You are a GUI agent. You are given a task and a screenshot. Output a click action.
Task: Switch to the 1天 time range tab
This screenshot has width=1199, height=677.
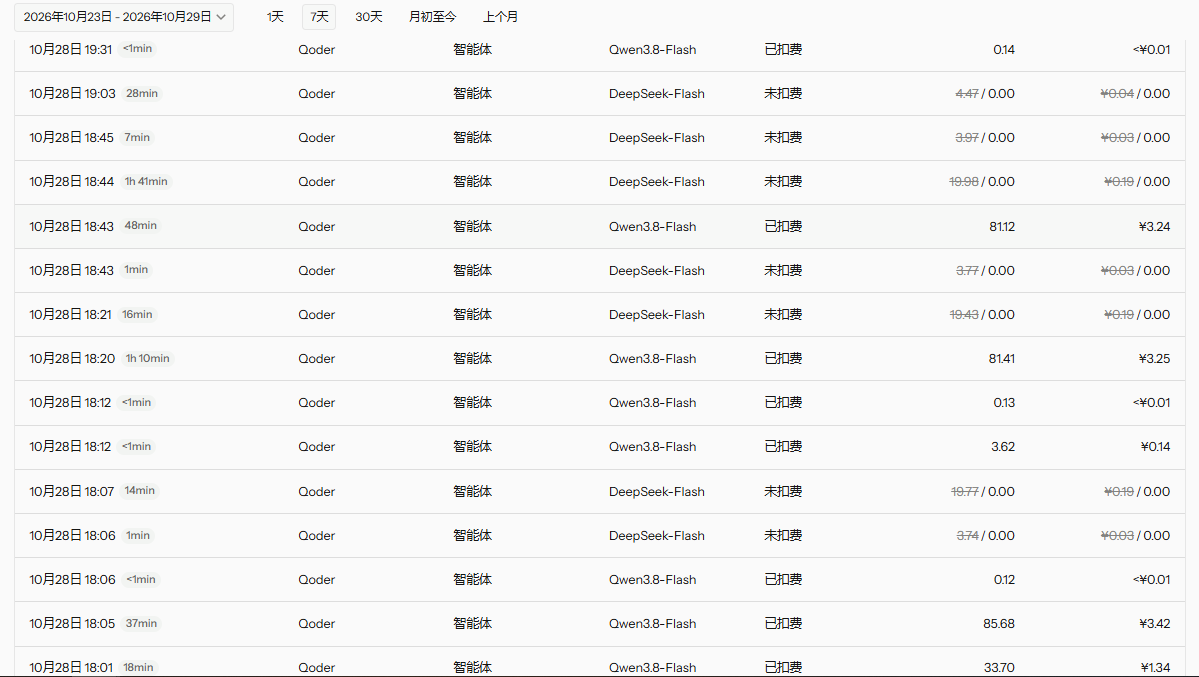click(x=275, y=17)
